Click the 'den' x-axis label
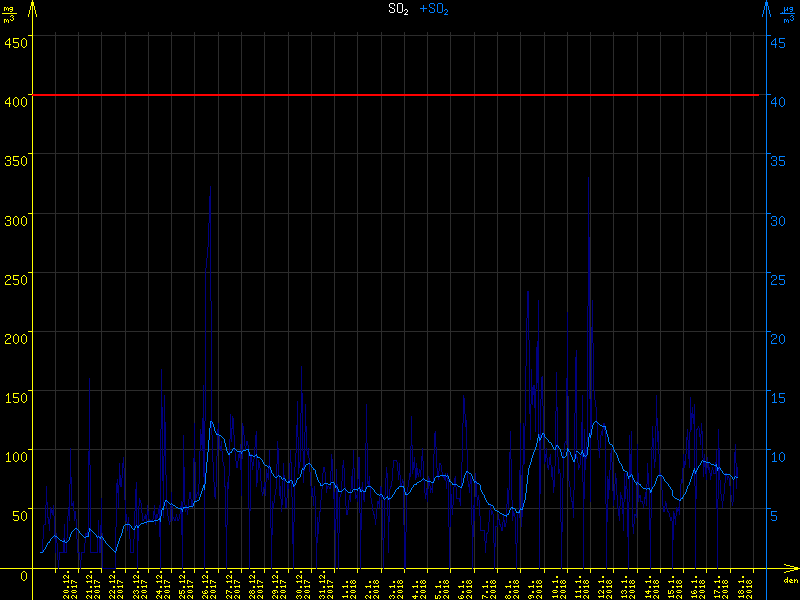This screenshot has width=800, height=600. 790,582
